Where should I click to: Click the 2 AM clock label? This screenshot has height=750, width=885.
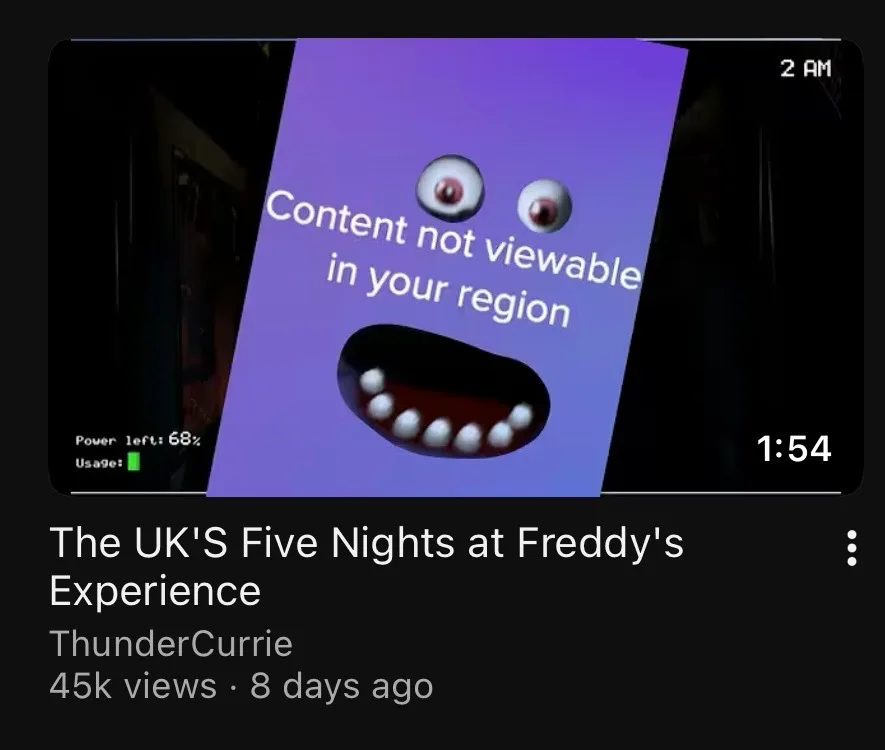click(805, 68)
